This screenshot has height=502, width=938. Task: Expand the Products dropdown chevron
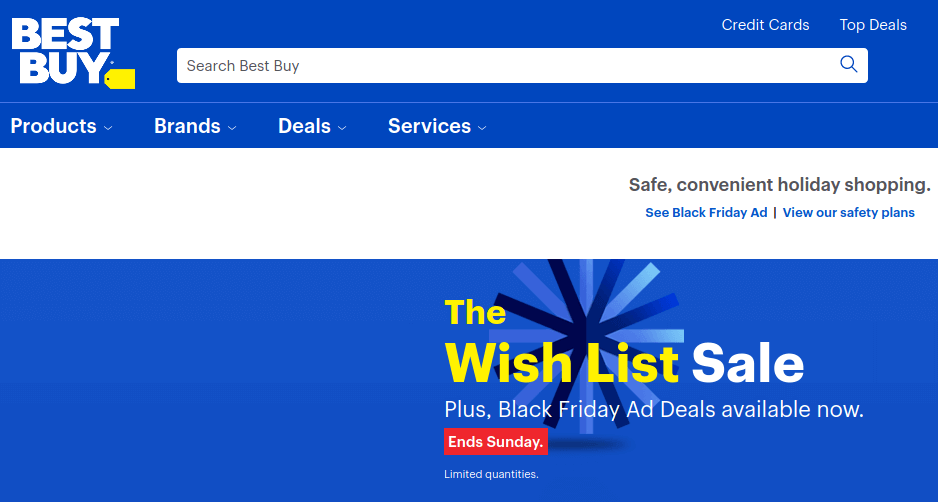pos(108,127)
